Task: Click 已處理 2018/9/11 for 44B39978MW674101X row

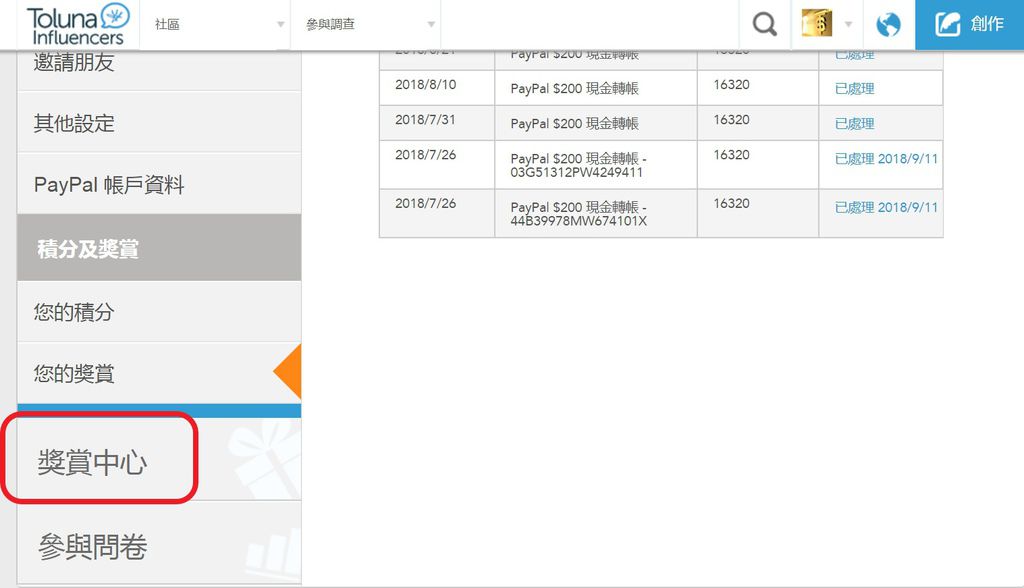Action: click(x=886, y=207)
